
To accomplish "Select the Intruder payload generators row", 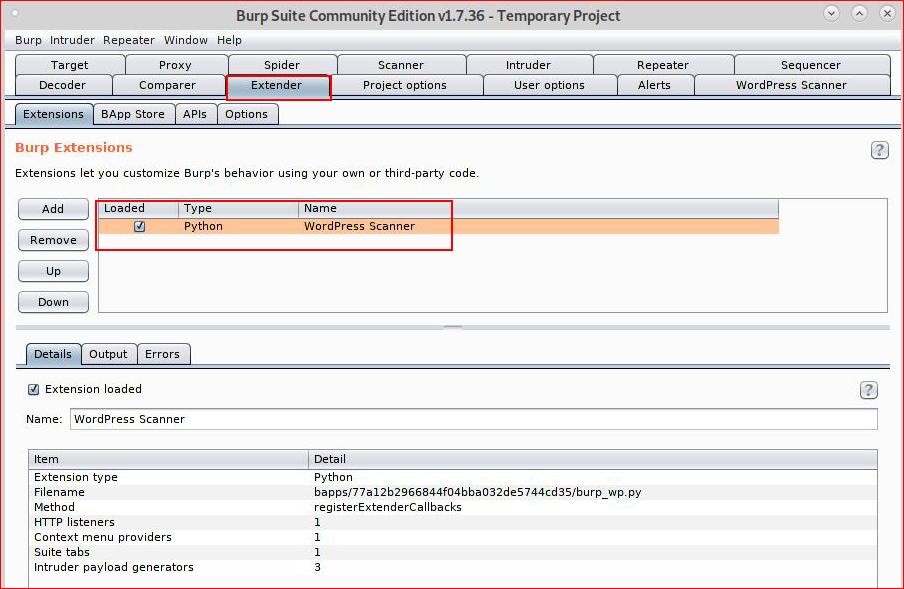I will (x=453, y=567).
